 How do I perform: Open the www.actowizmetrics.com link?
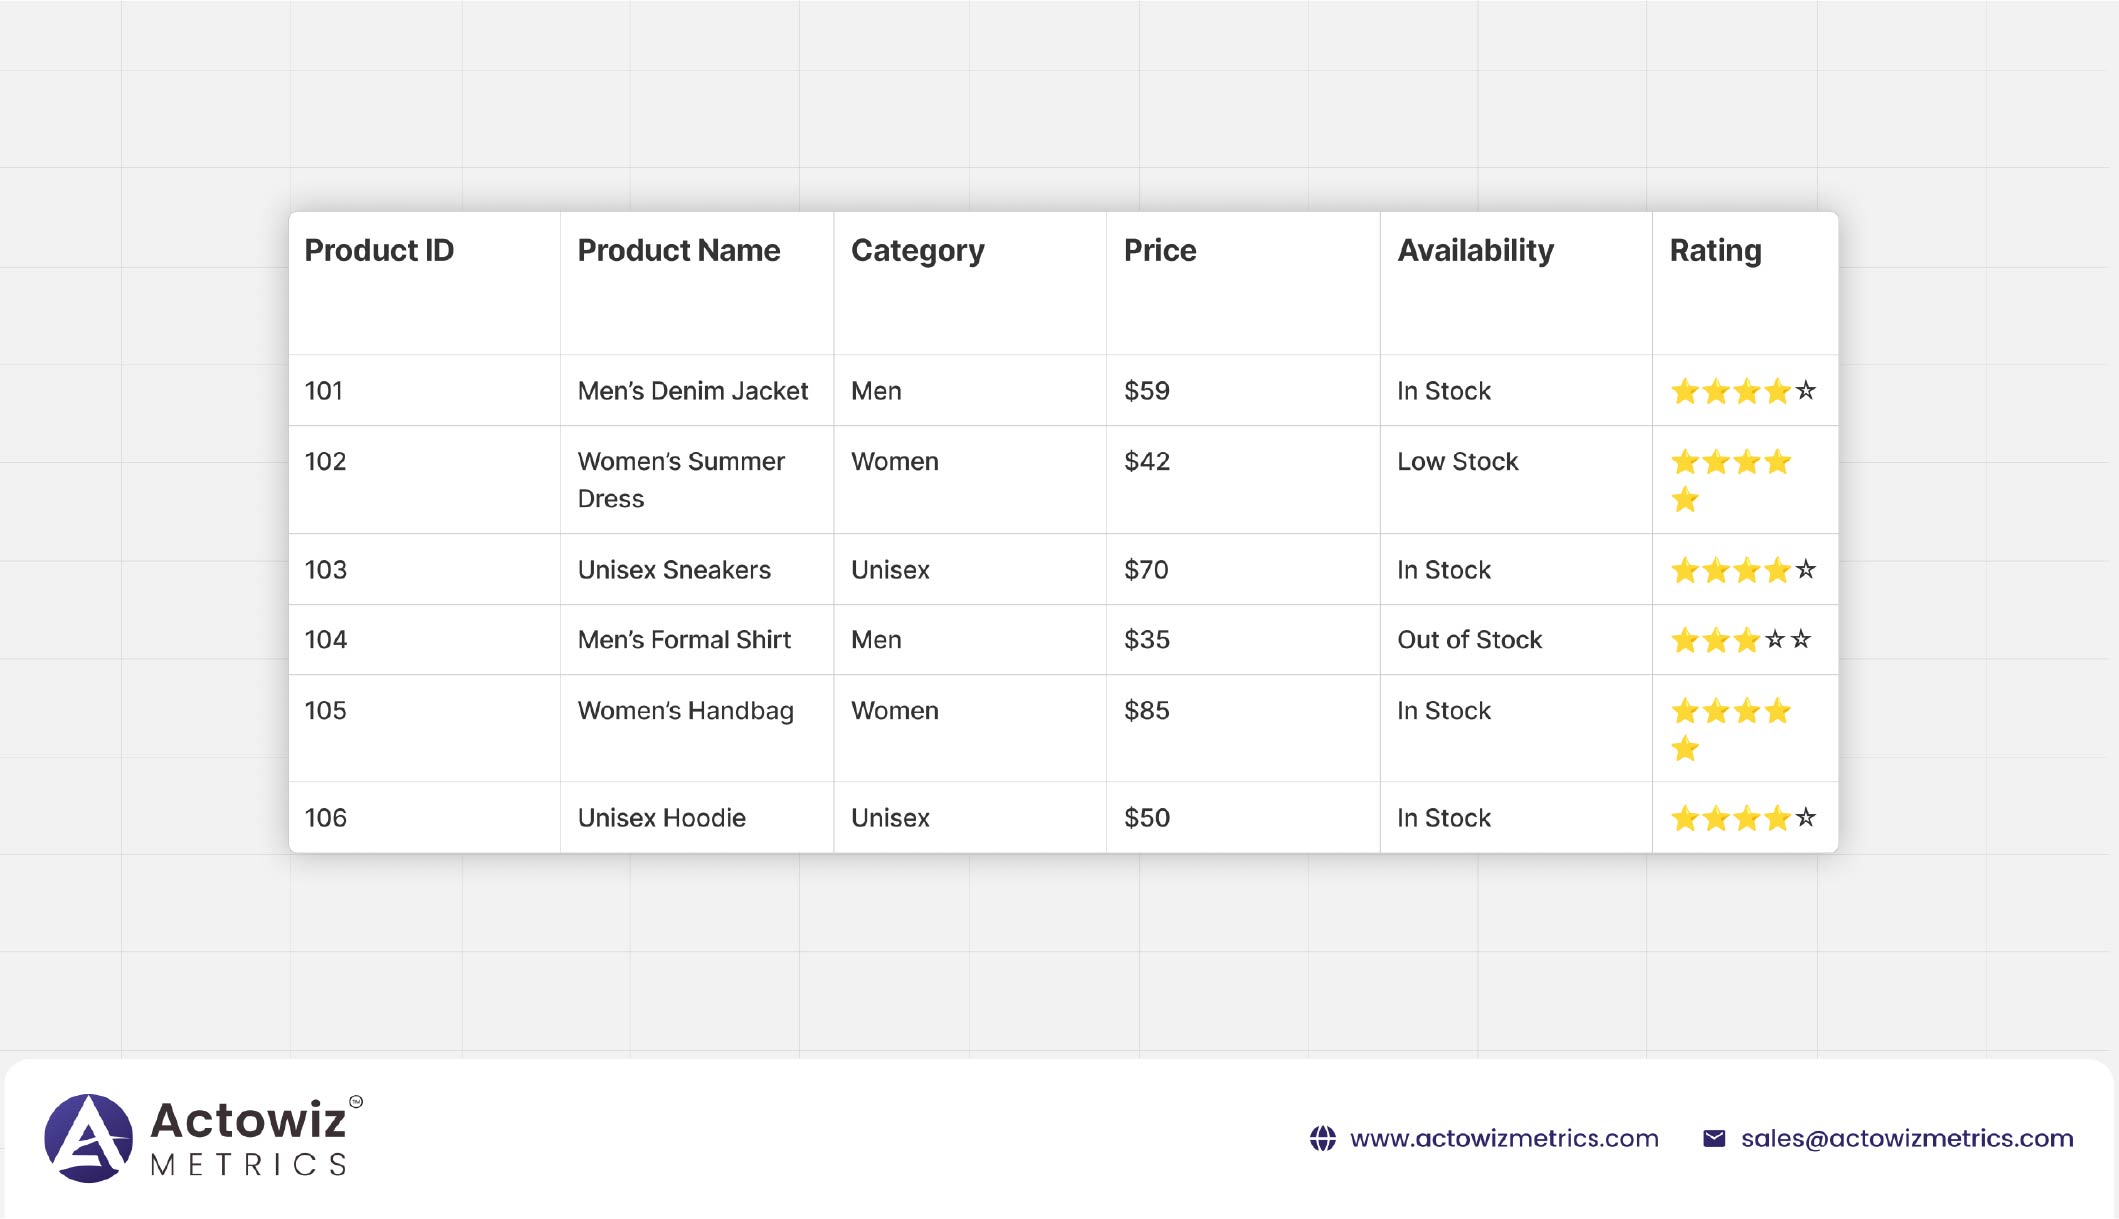pos(1504,1138)
